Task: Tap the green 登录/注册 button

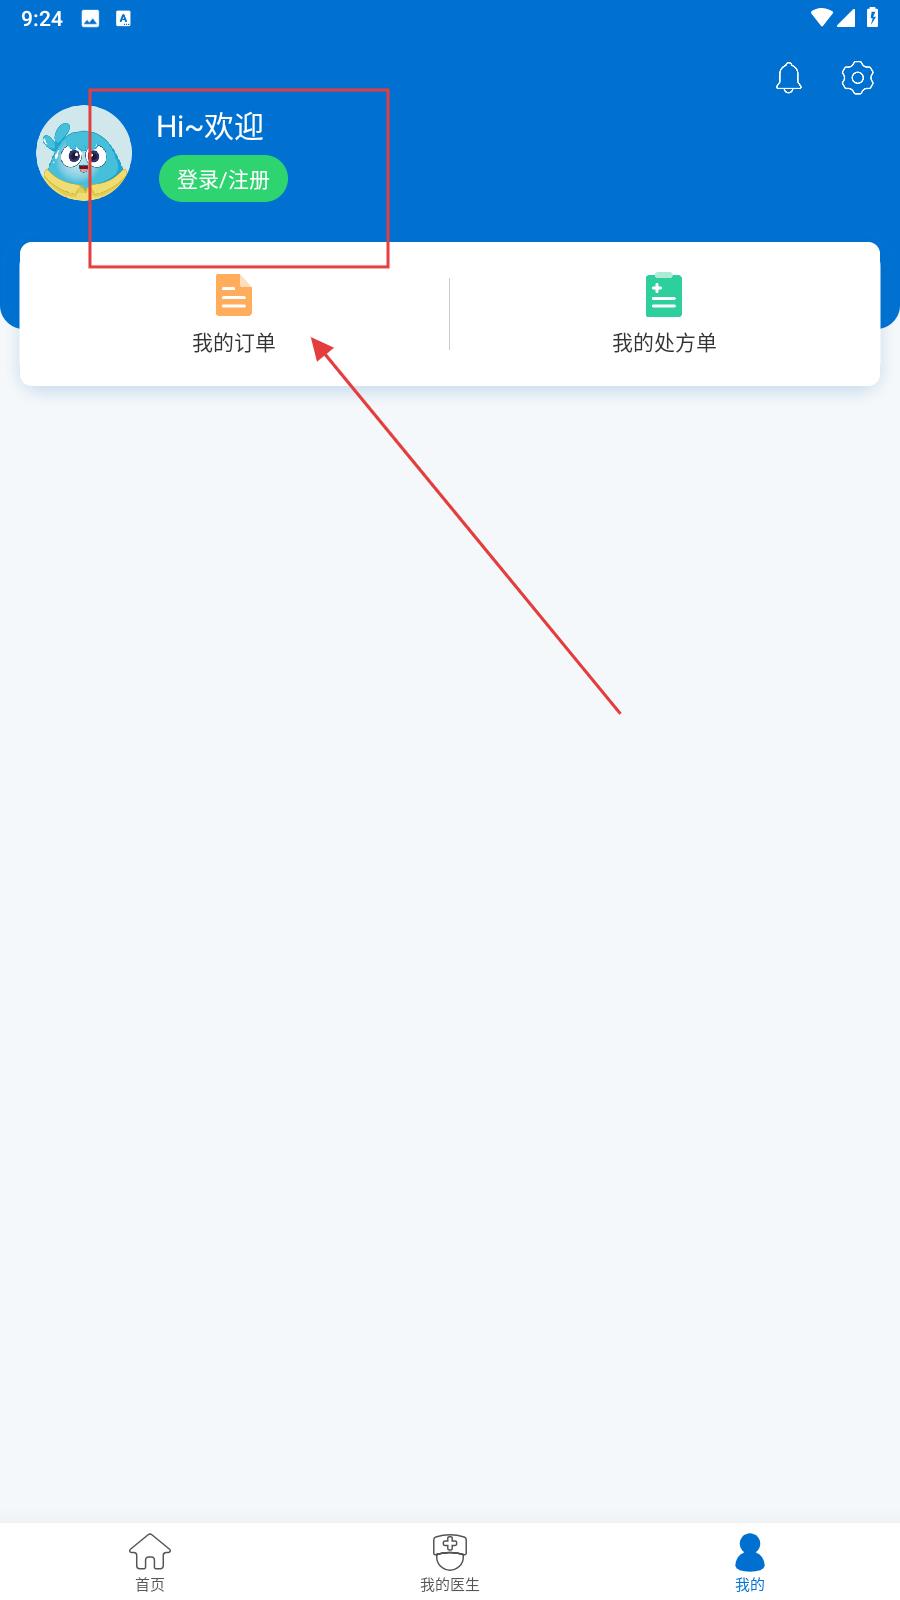Action: pyautogui.click(x=223, y=179)
